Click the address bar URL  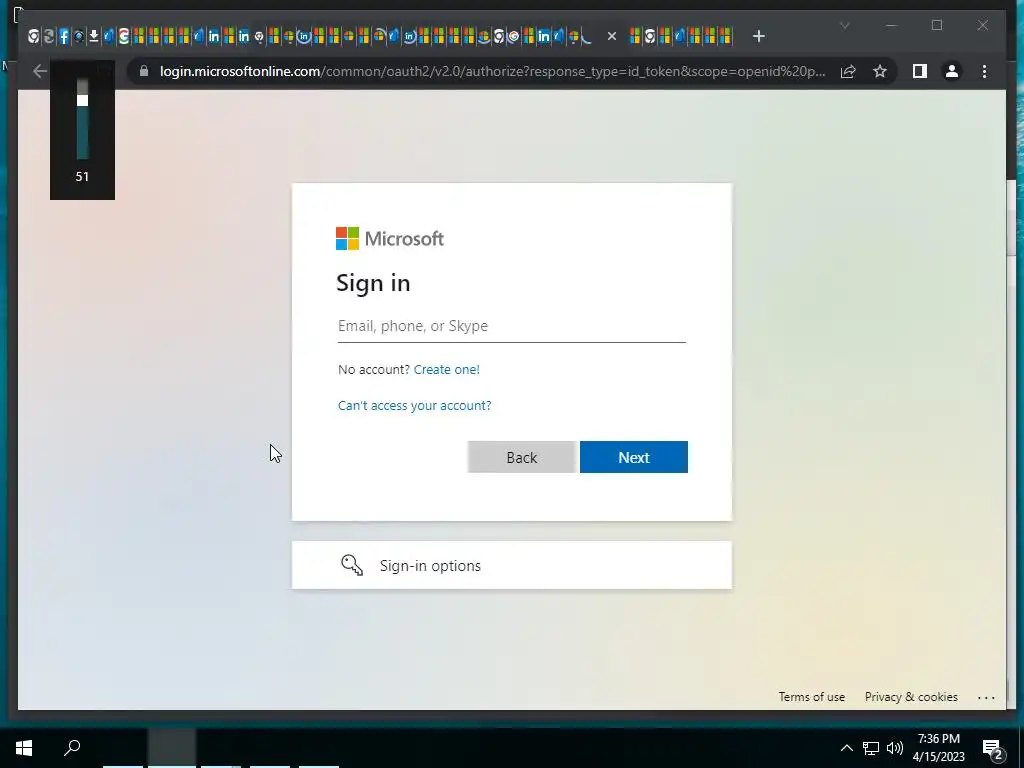click(x=492, y=71)
